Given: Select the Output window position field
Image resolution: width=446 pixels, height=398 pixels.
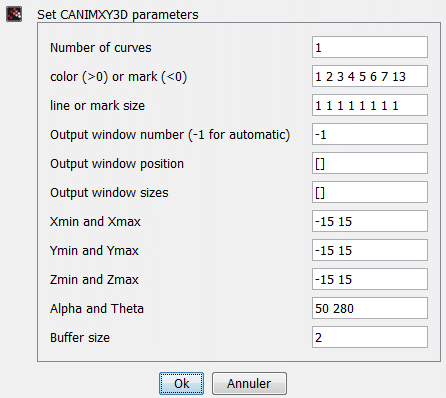Looking at the screenshot, I should 370,163.
